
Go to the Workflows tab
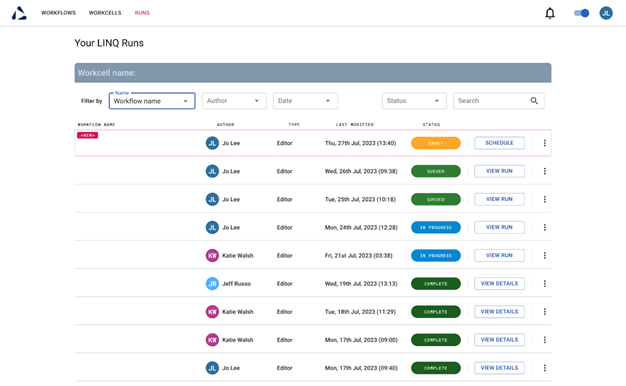coord(58,13)
